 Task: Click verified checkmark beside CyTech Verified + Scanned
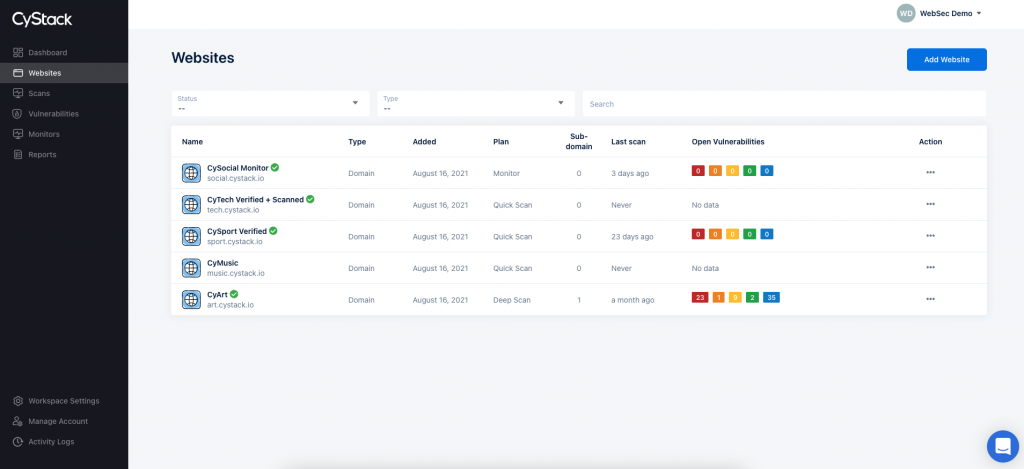point(310,199)
